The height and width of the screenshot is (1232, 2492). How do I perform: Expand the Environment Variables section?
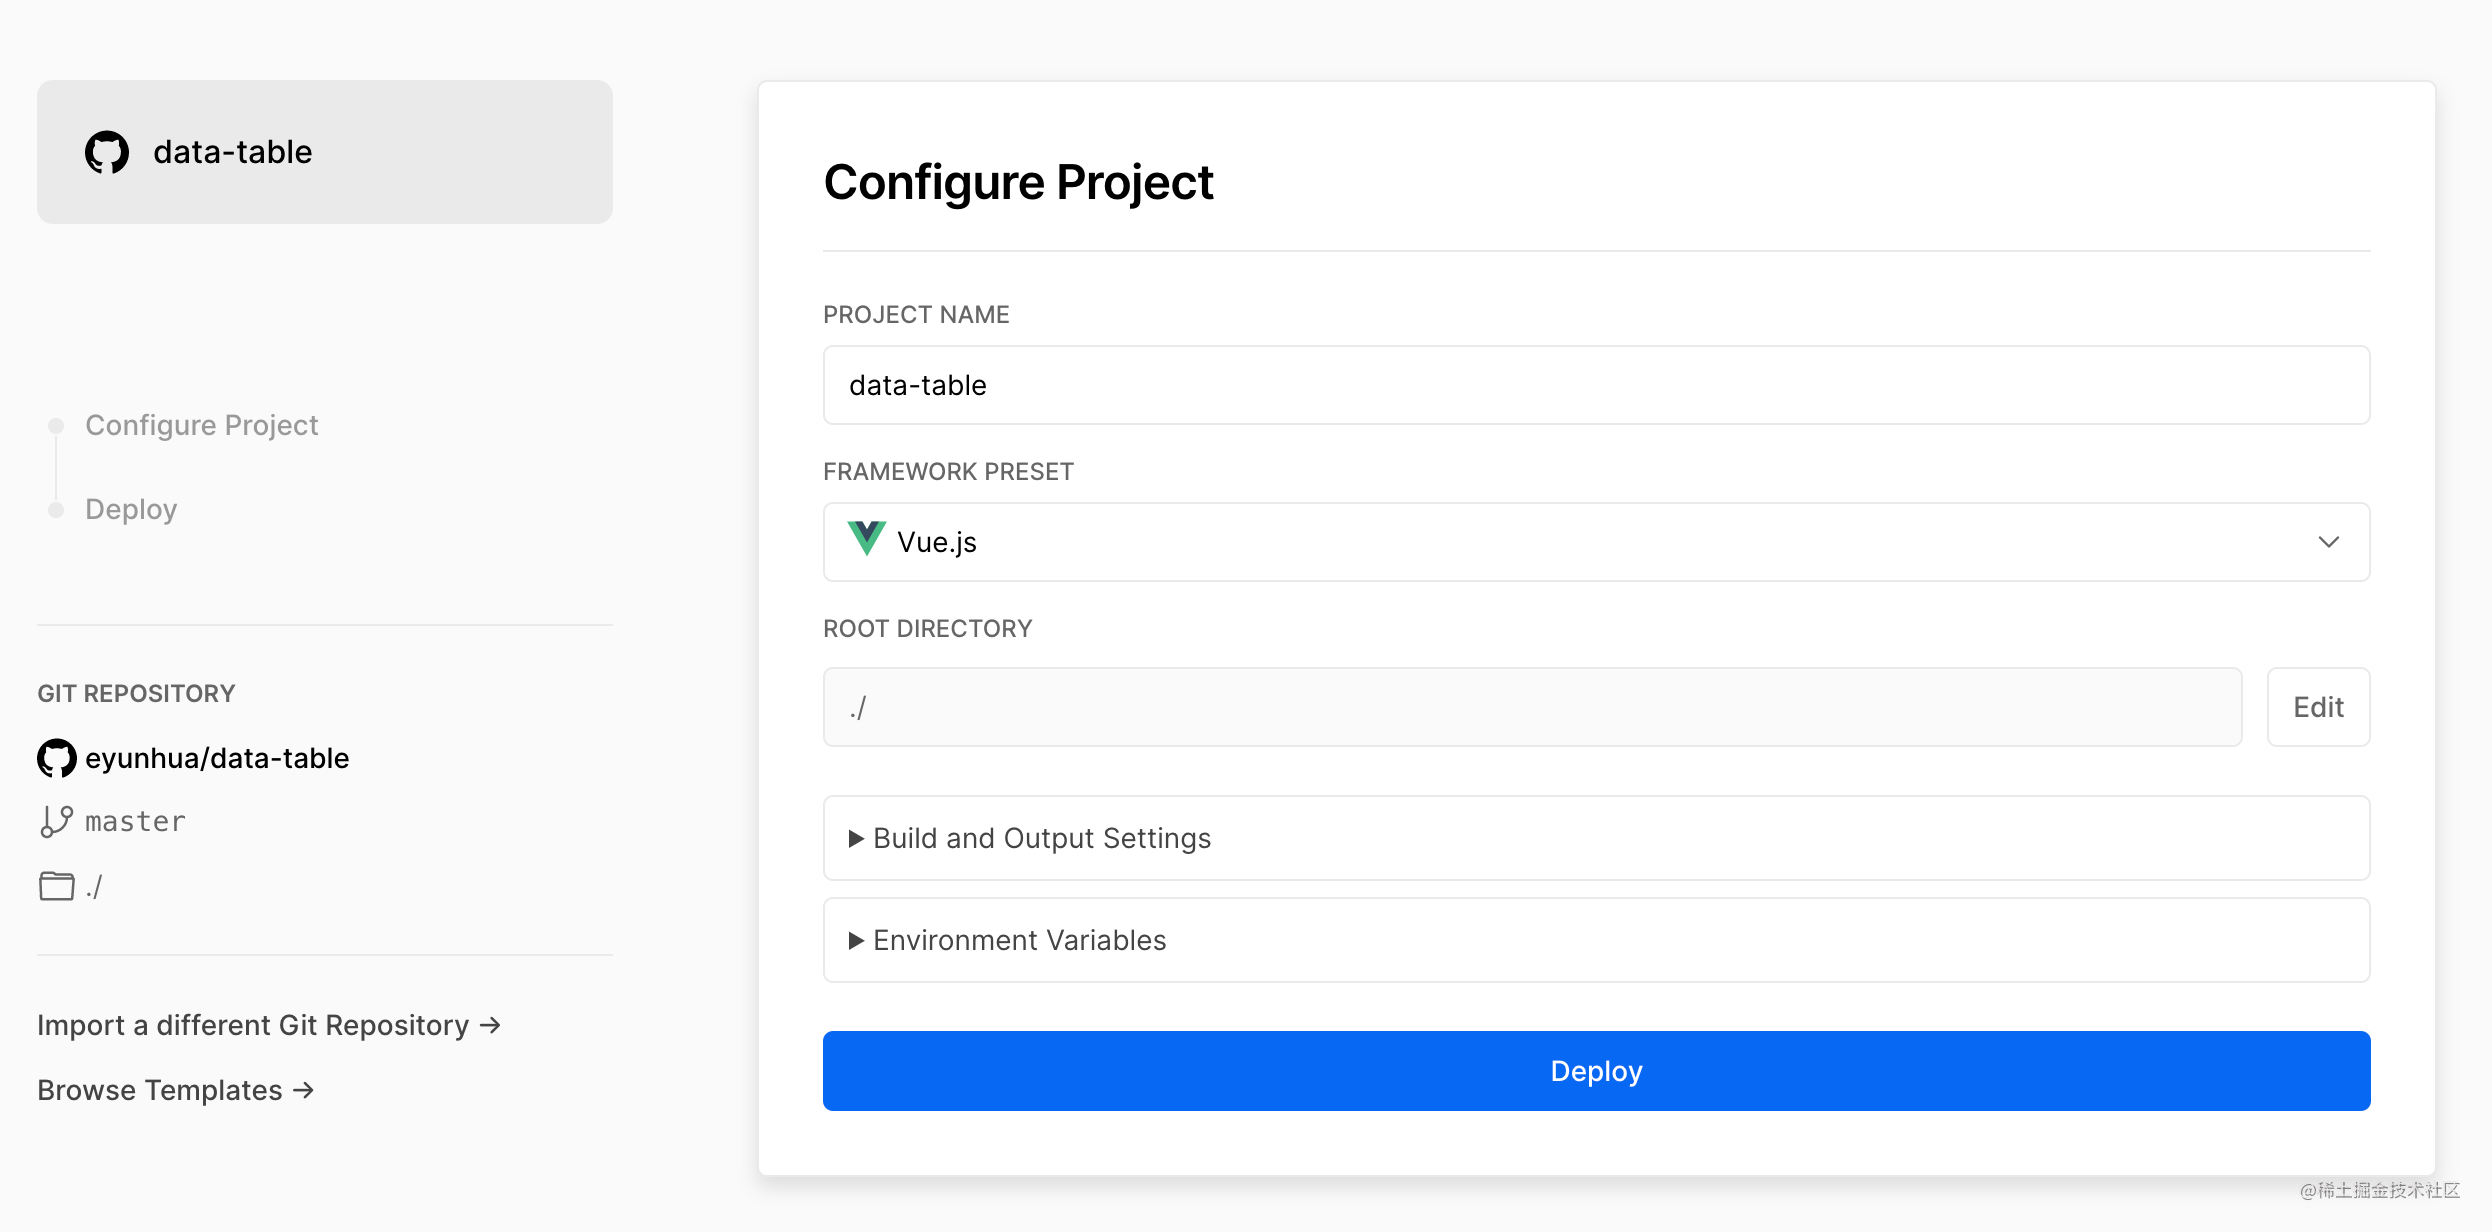[x=1019, y=940]
